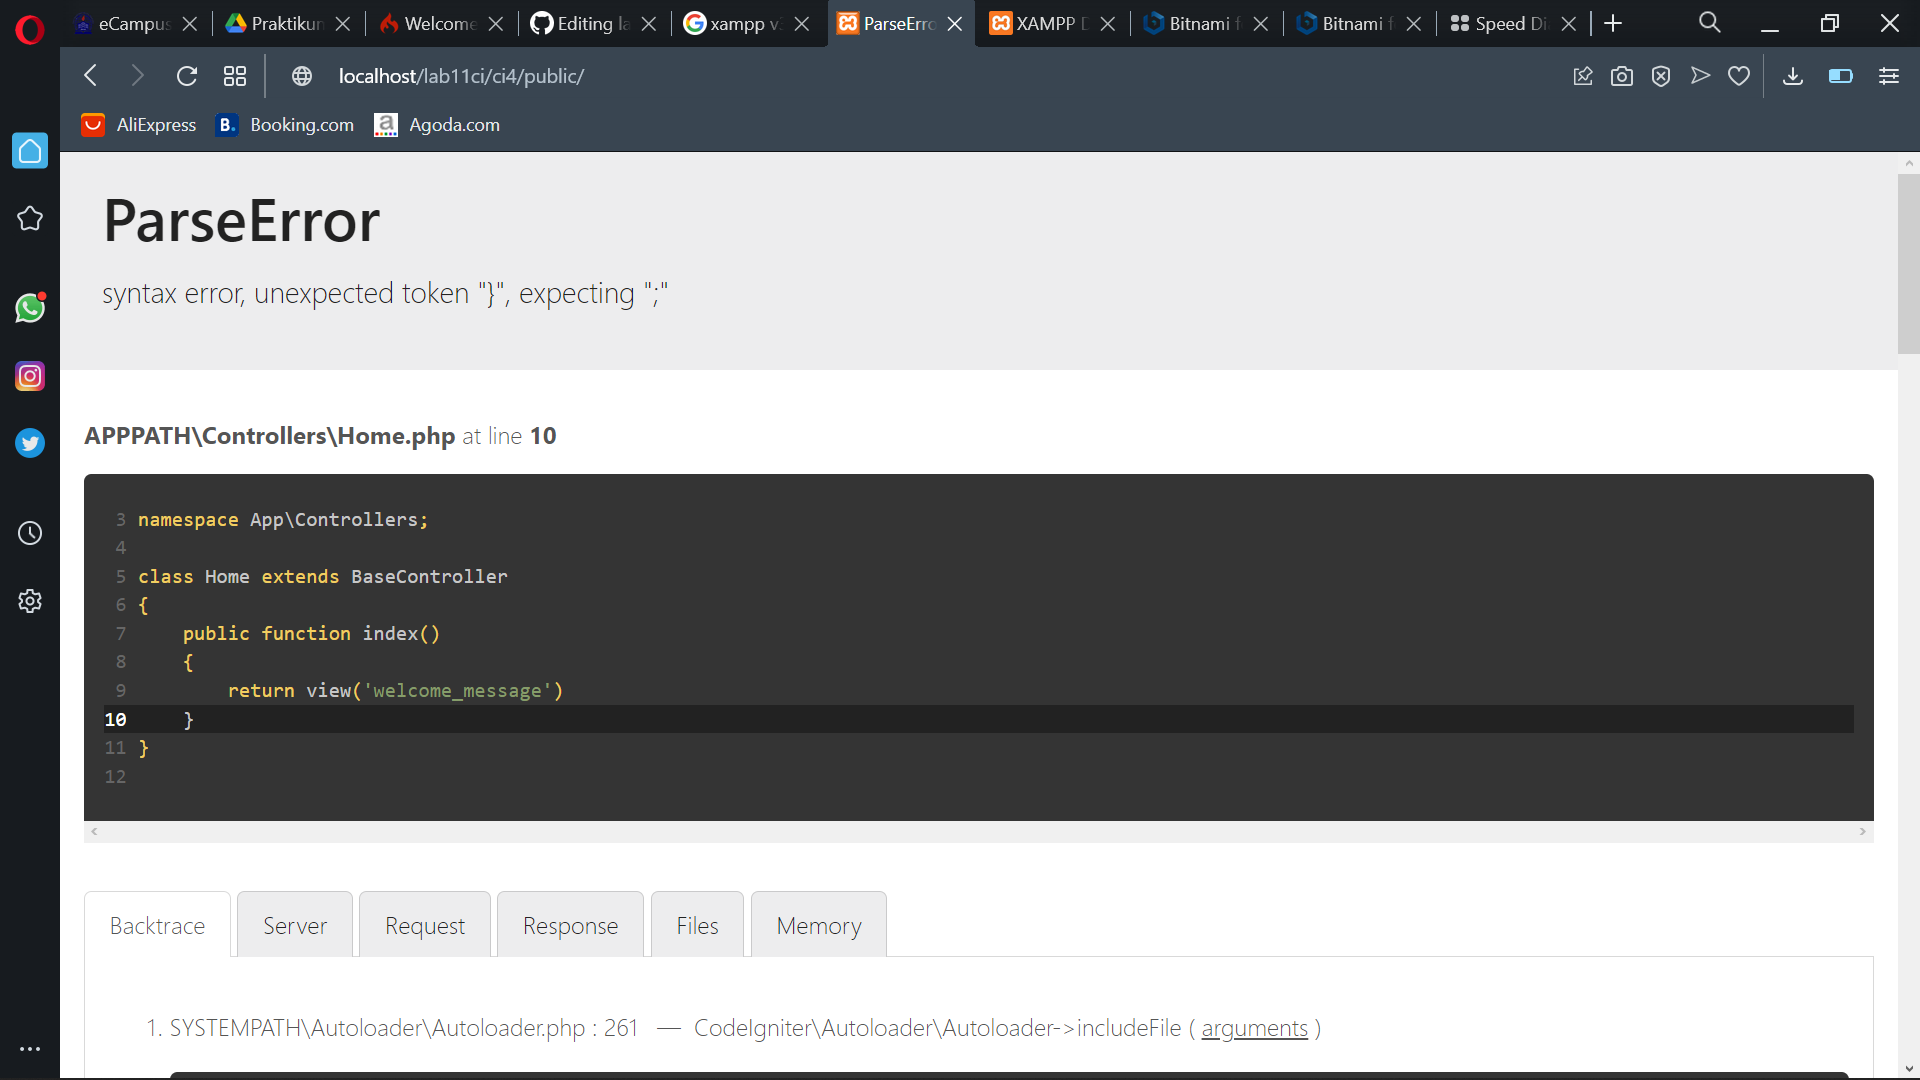Switch to the Server tab

tap(294, 925)
